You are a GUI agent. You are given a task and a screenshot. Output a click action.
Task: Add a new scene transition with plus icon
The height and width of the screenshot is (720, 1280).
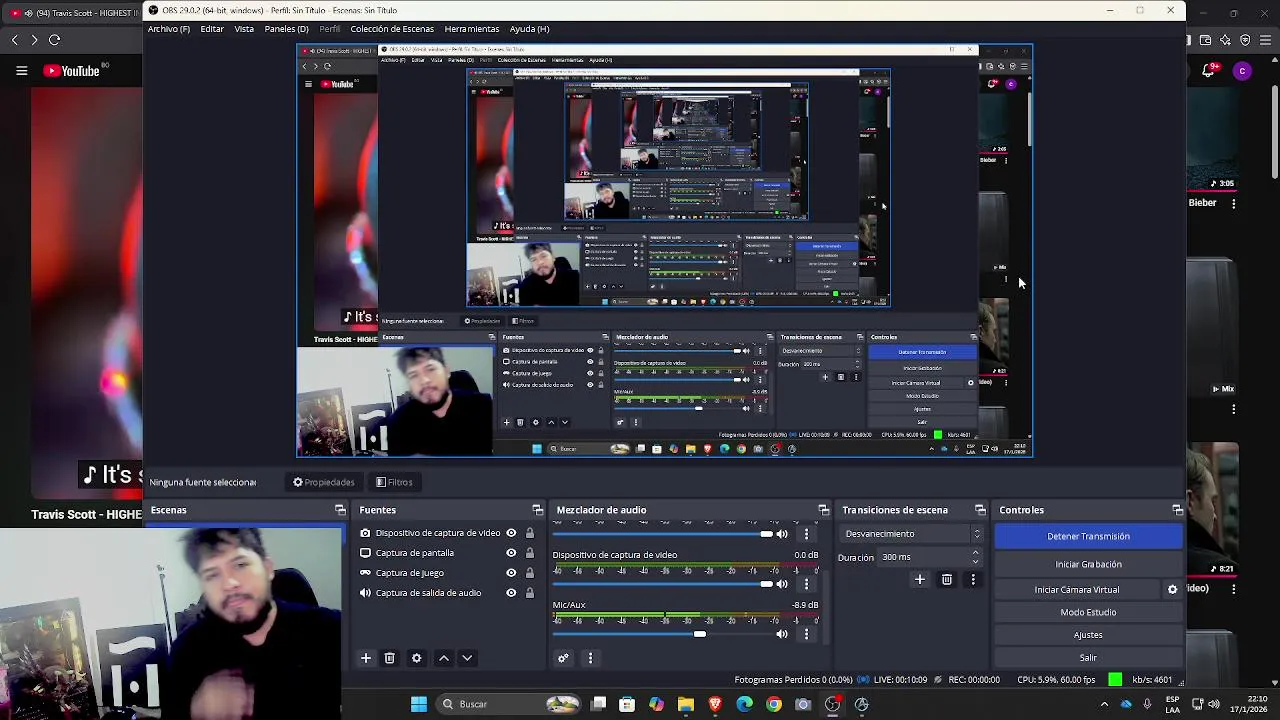coord(920,579)
